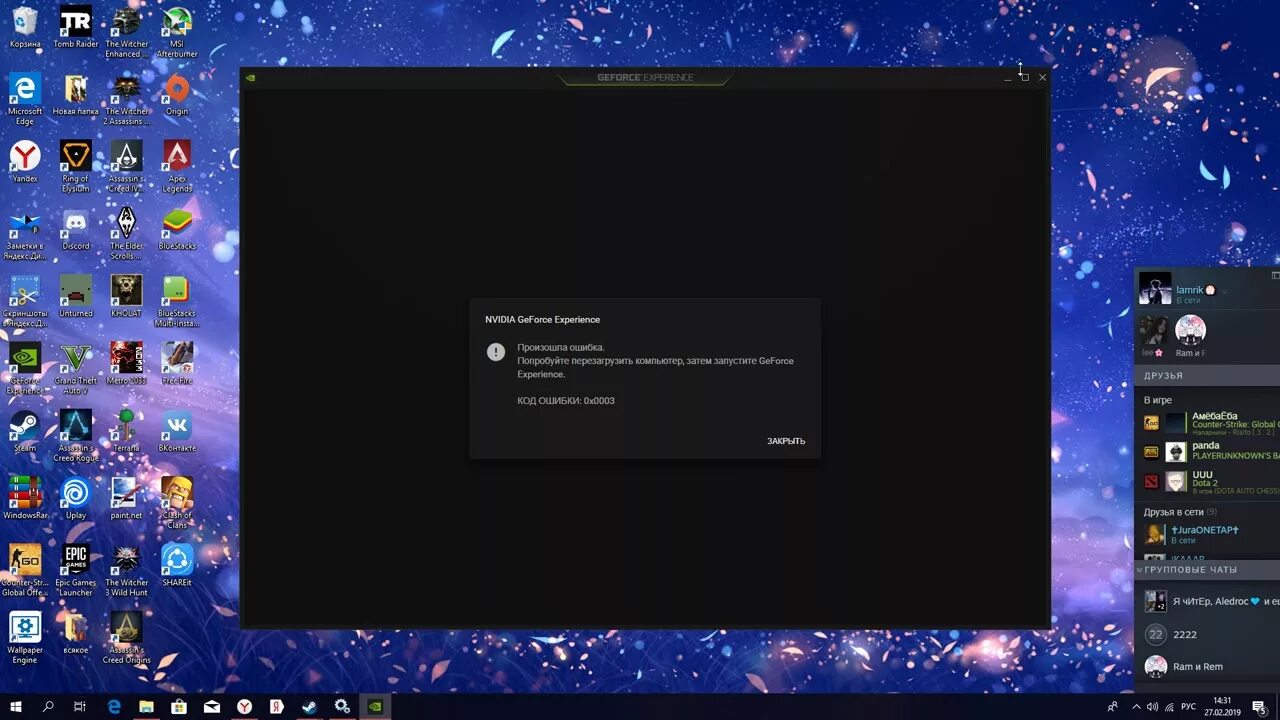The width and height of the screenshot is (1280, 720).
Task: Launch Apex Legends shortcut
Action: pyautogui.click(x=177, y=166)
